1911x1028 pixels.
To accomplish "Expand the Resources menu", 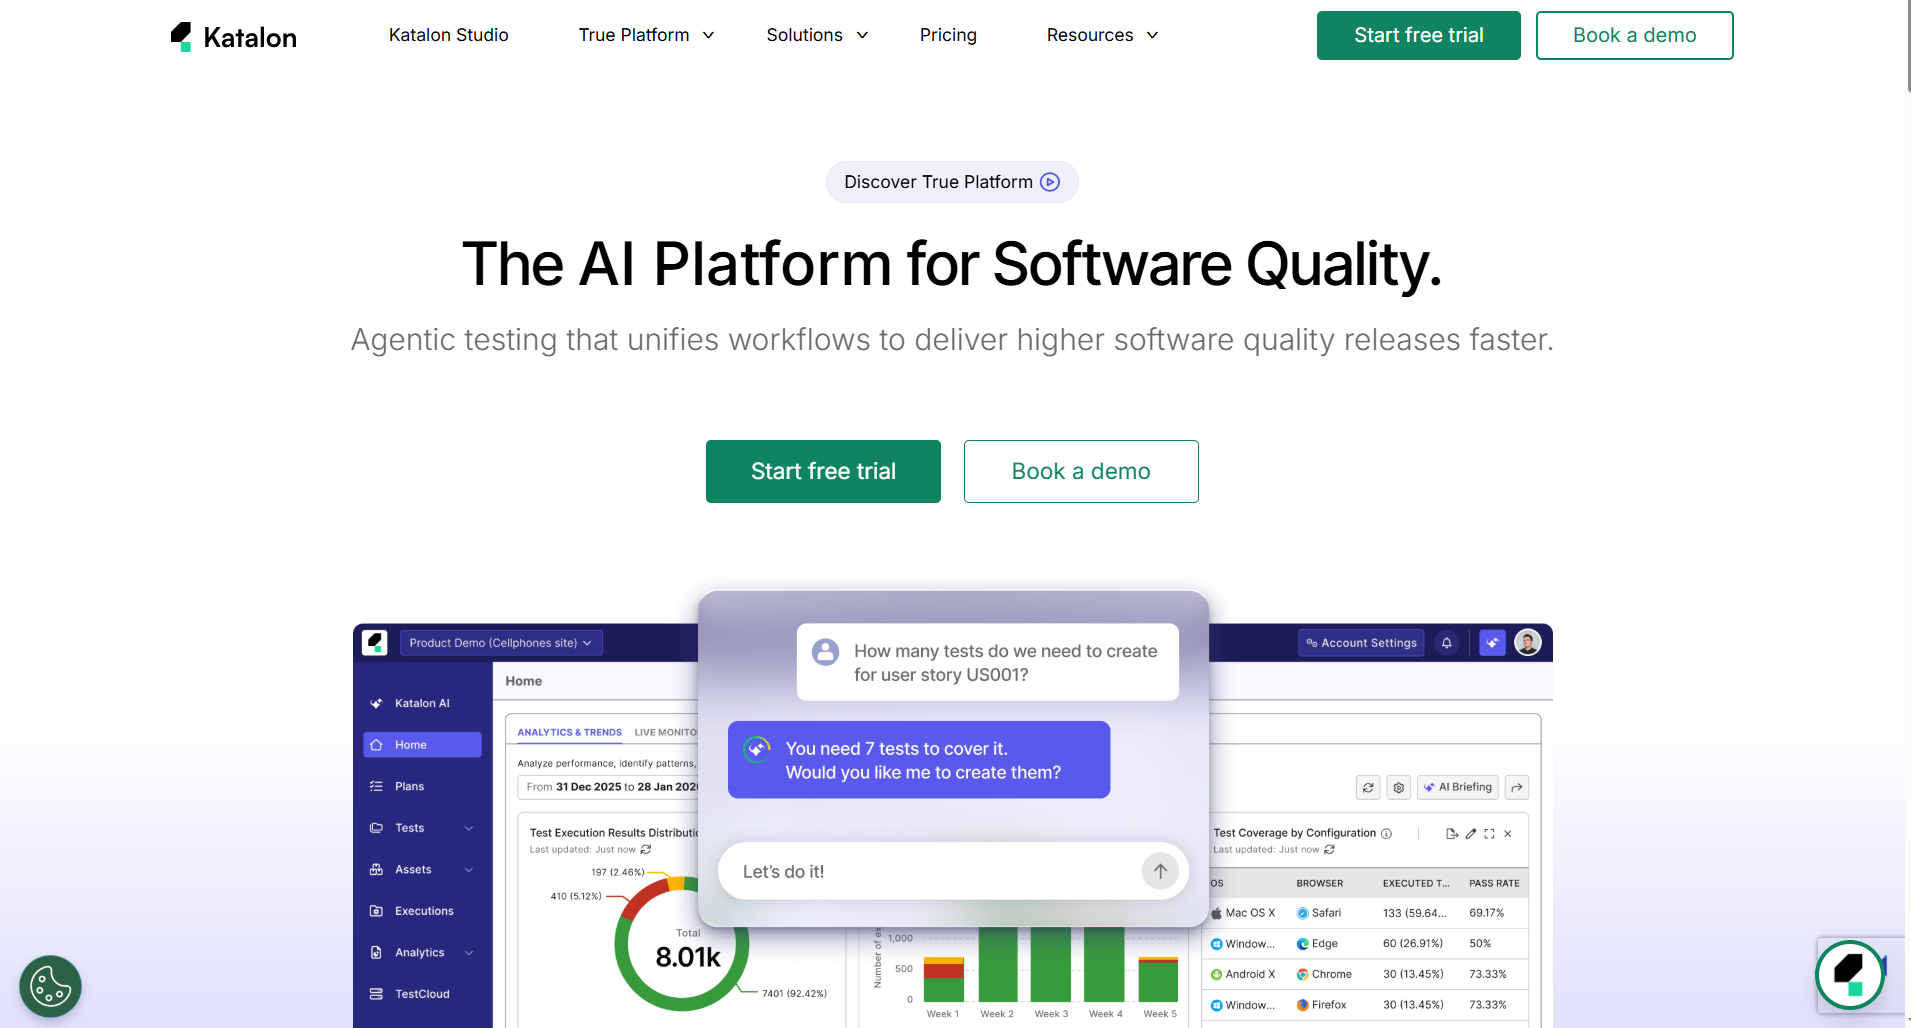I will [1102, 35].
